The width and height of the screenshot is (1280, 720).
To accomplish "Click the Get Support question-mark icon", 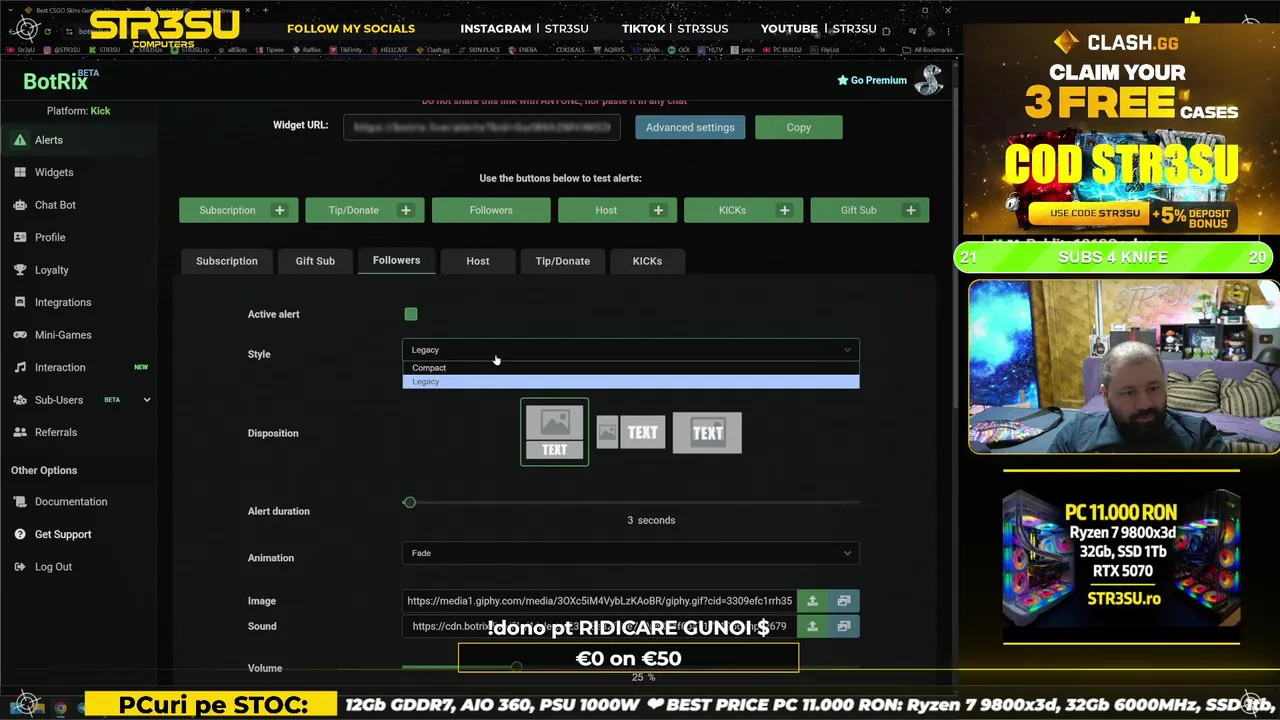I will click(20, 534).
